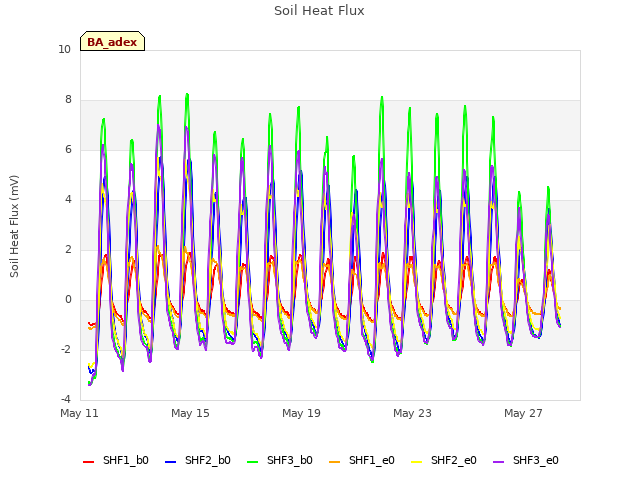The image size is (640, 480).
Task: Toggle the SHF1_e0 legend entry
Action: point(362,460)
